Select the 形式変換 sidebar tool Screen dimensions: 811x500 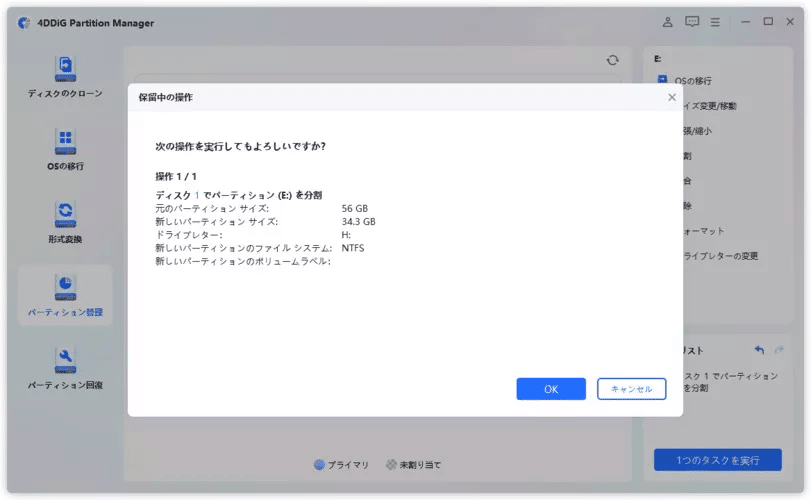click(x=65, y=222)
